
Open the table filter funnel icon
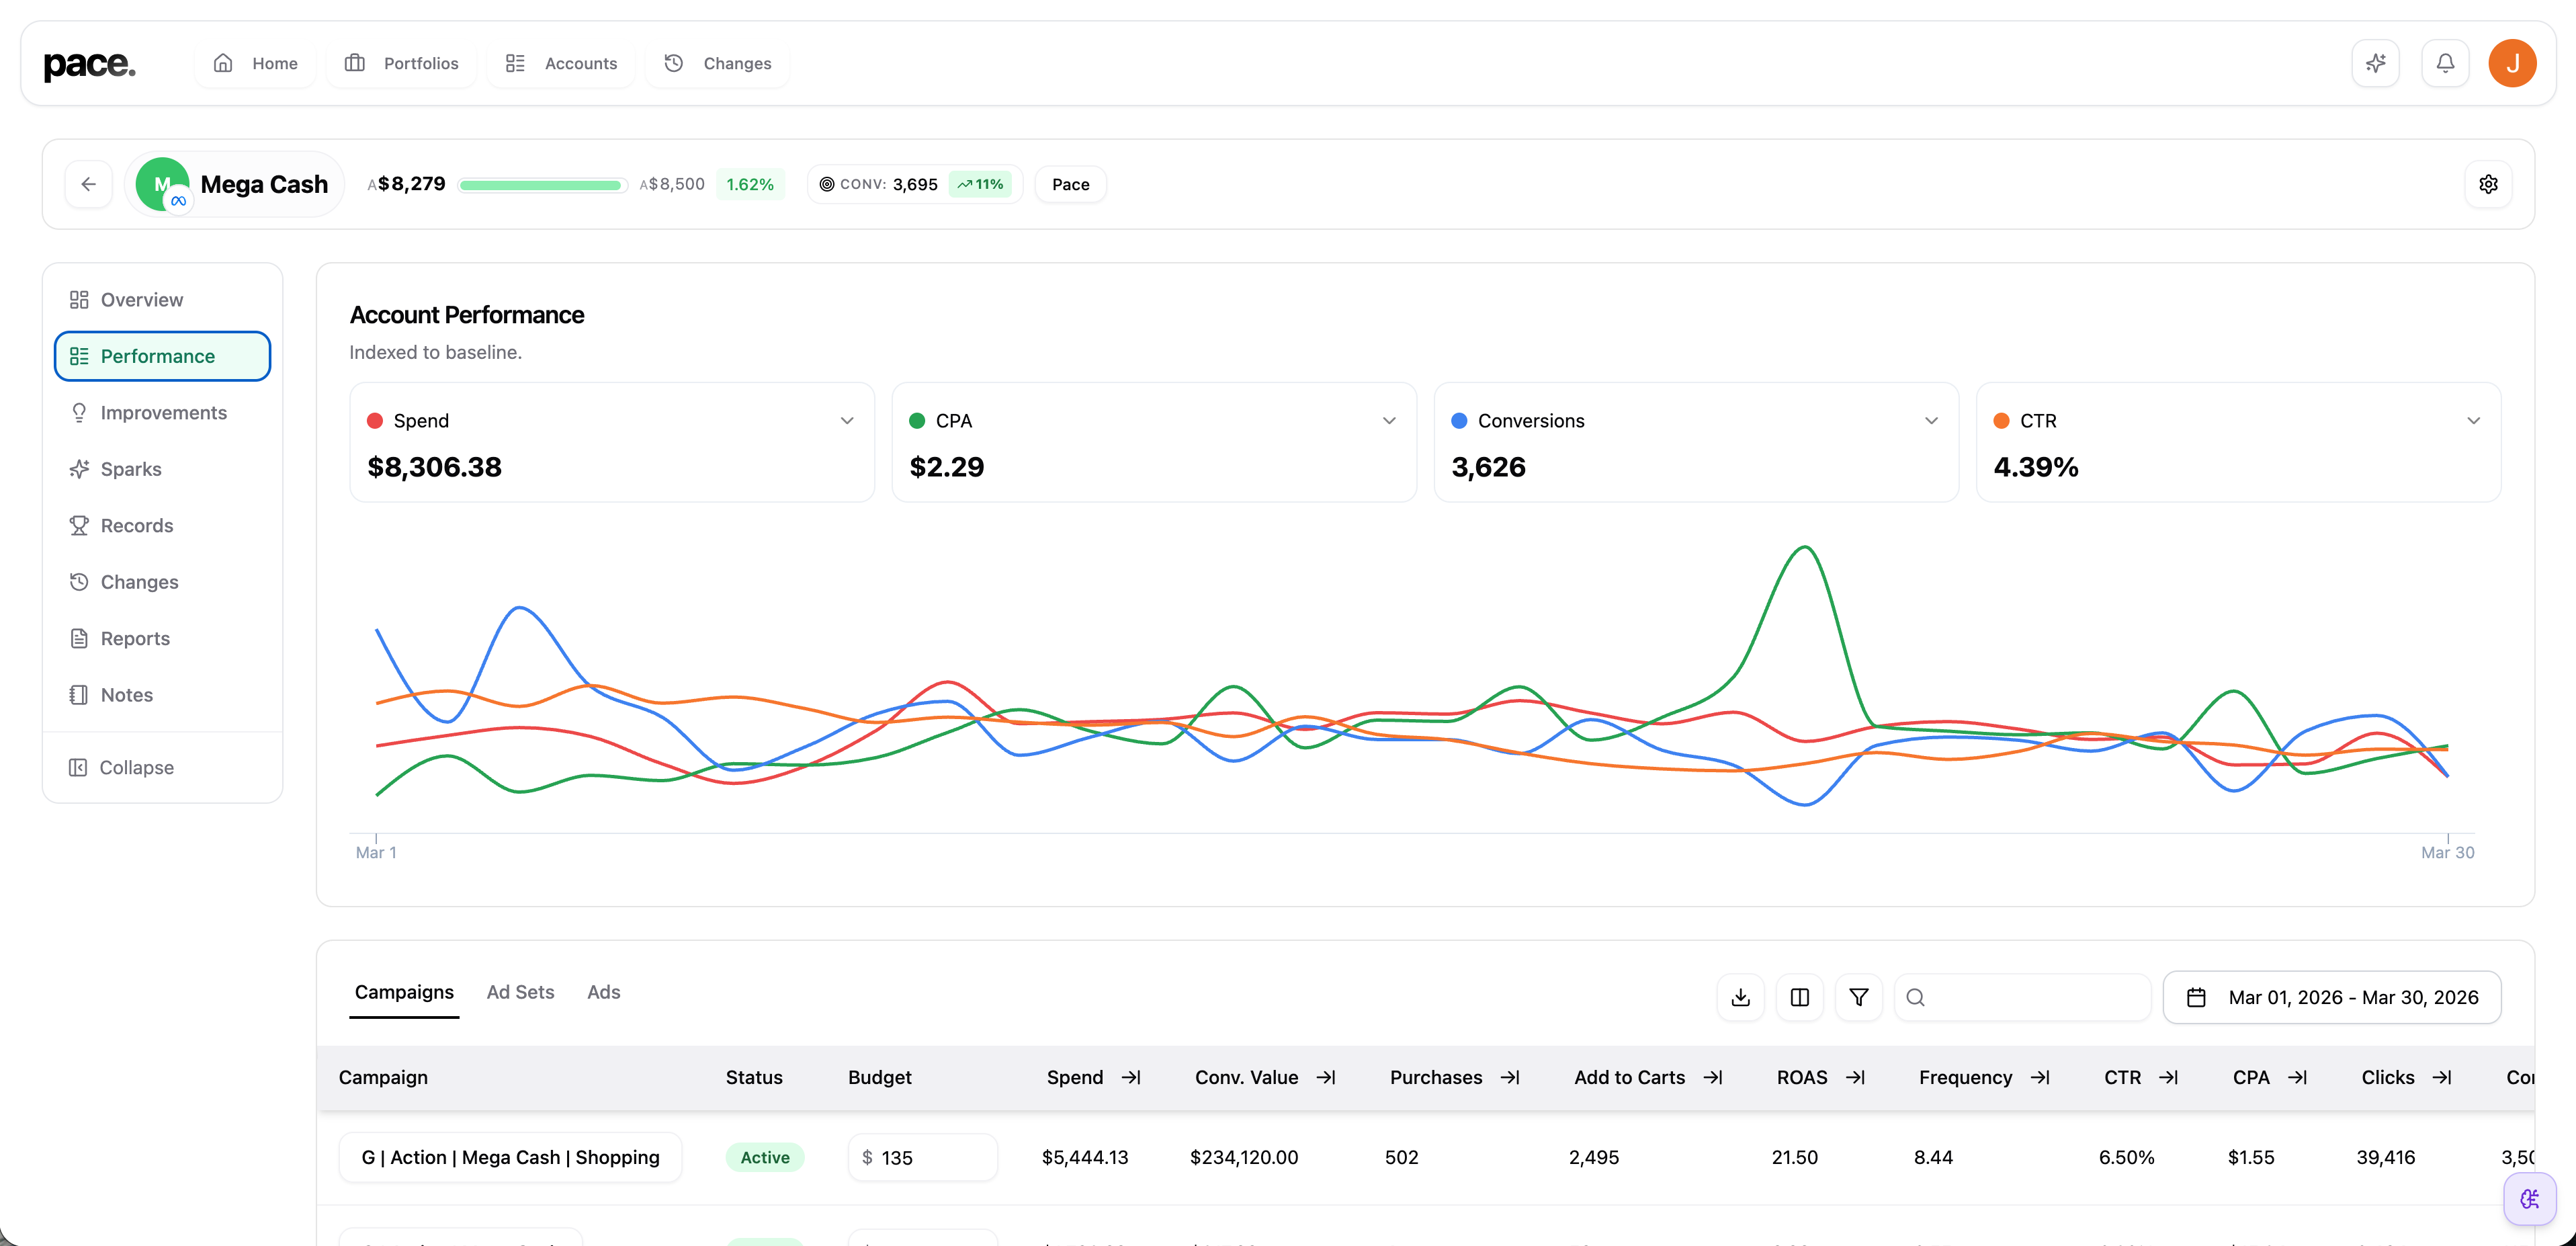(1858, 997)
